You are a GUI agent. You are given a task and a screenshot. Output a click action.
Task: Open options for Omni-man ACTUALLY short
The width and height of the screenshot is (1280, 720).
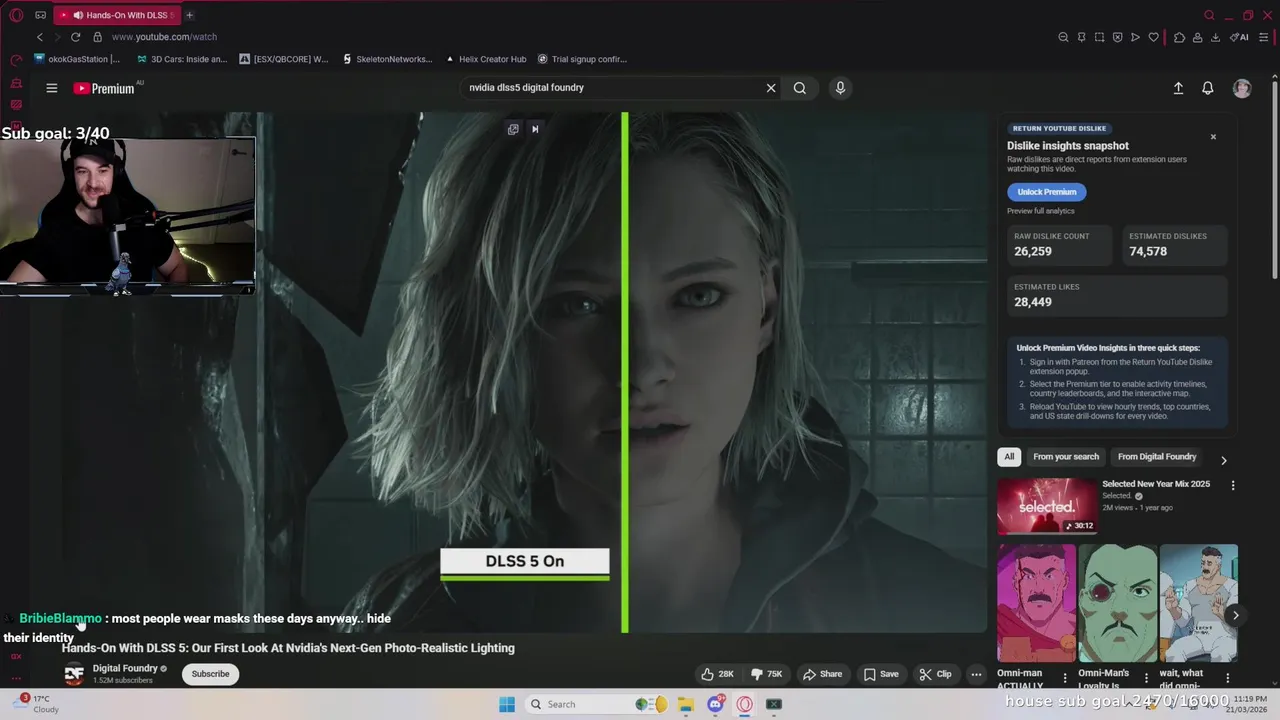(x=1065, y=677)
